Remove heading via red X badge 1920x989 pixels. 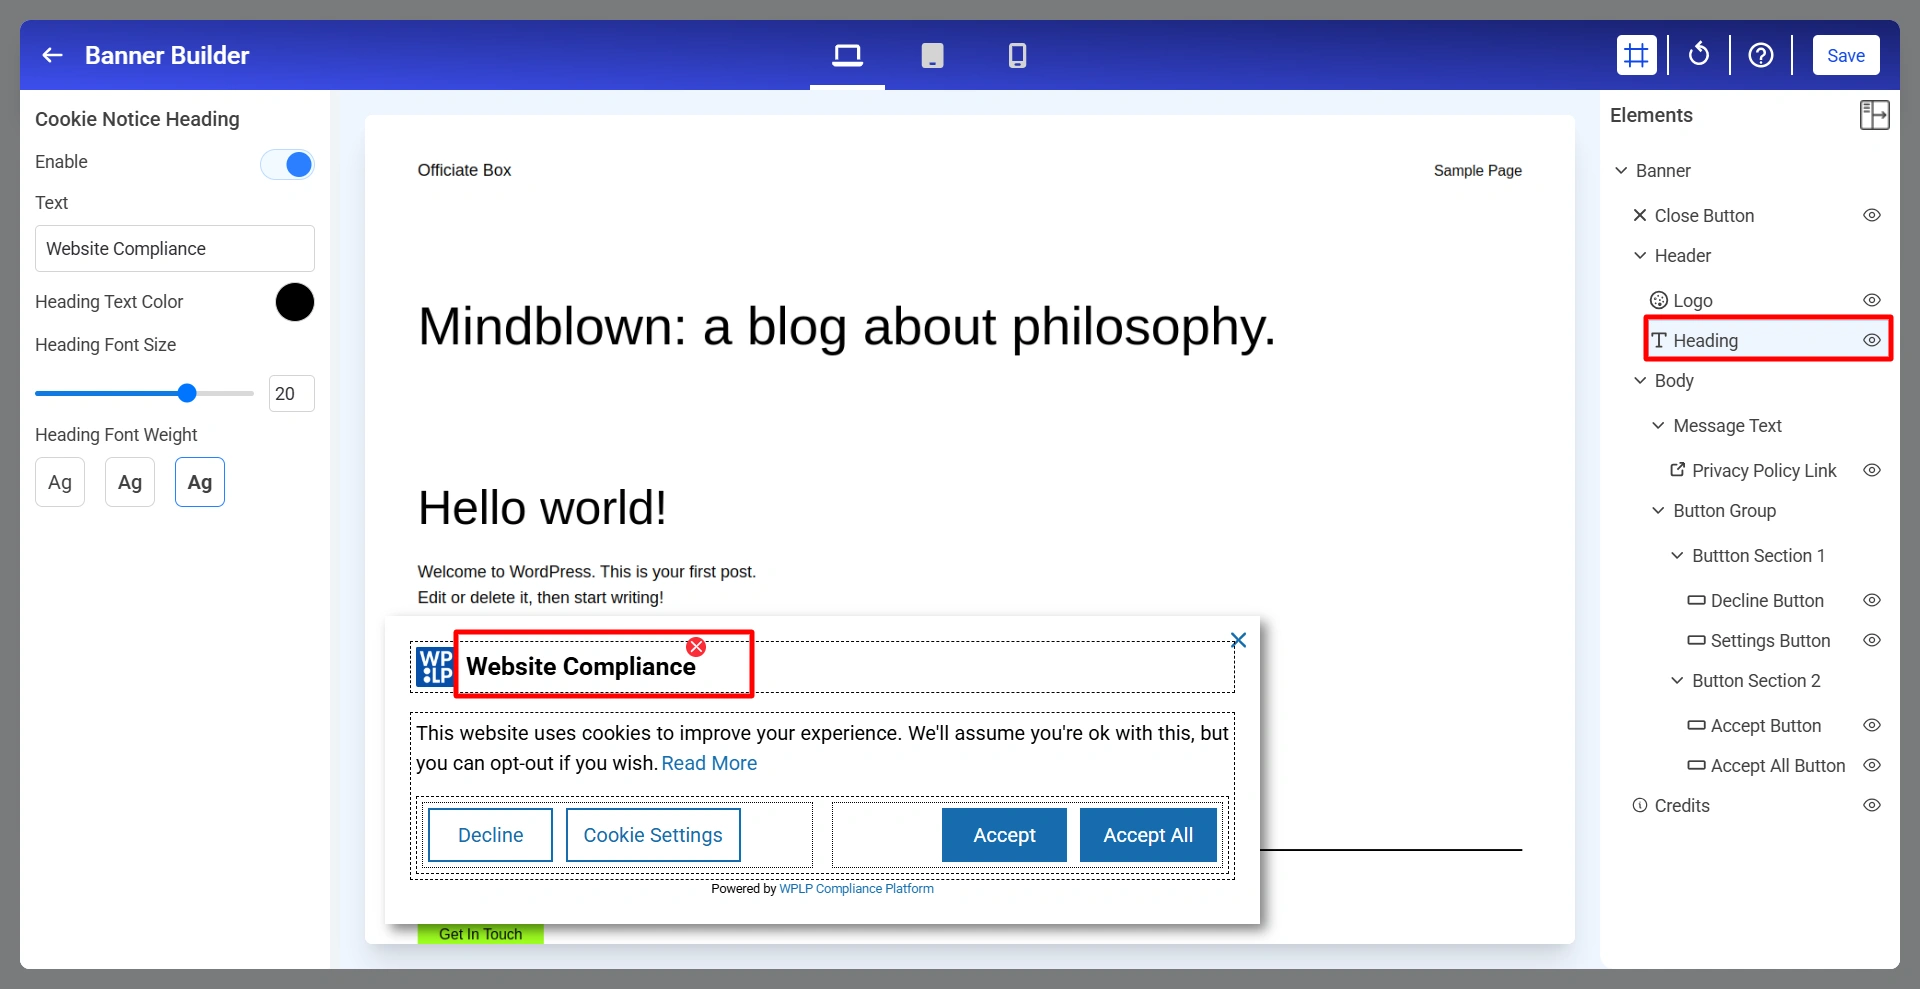pos(696,647)
